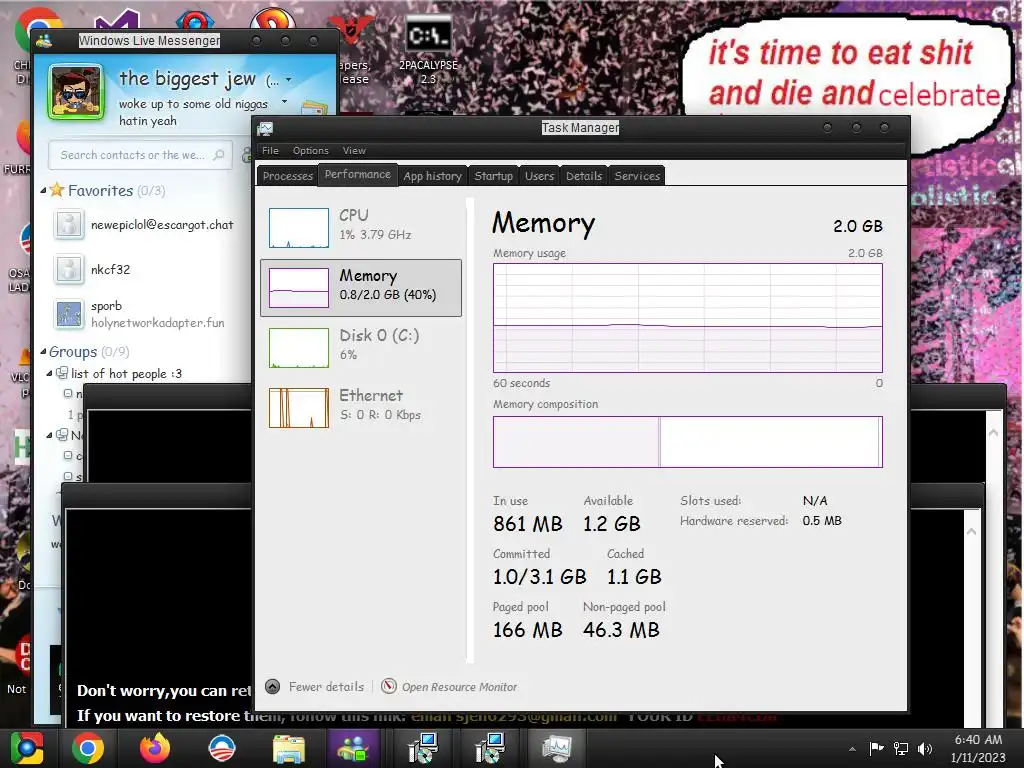1024x768 pixels.
Task: Click '1.2 GB' Available memory value
Action: pyautogui.click(x=611, y=524)
